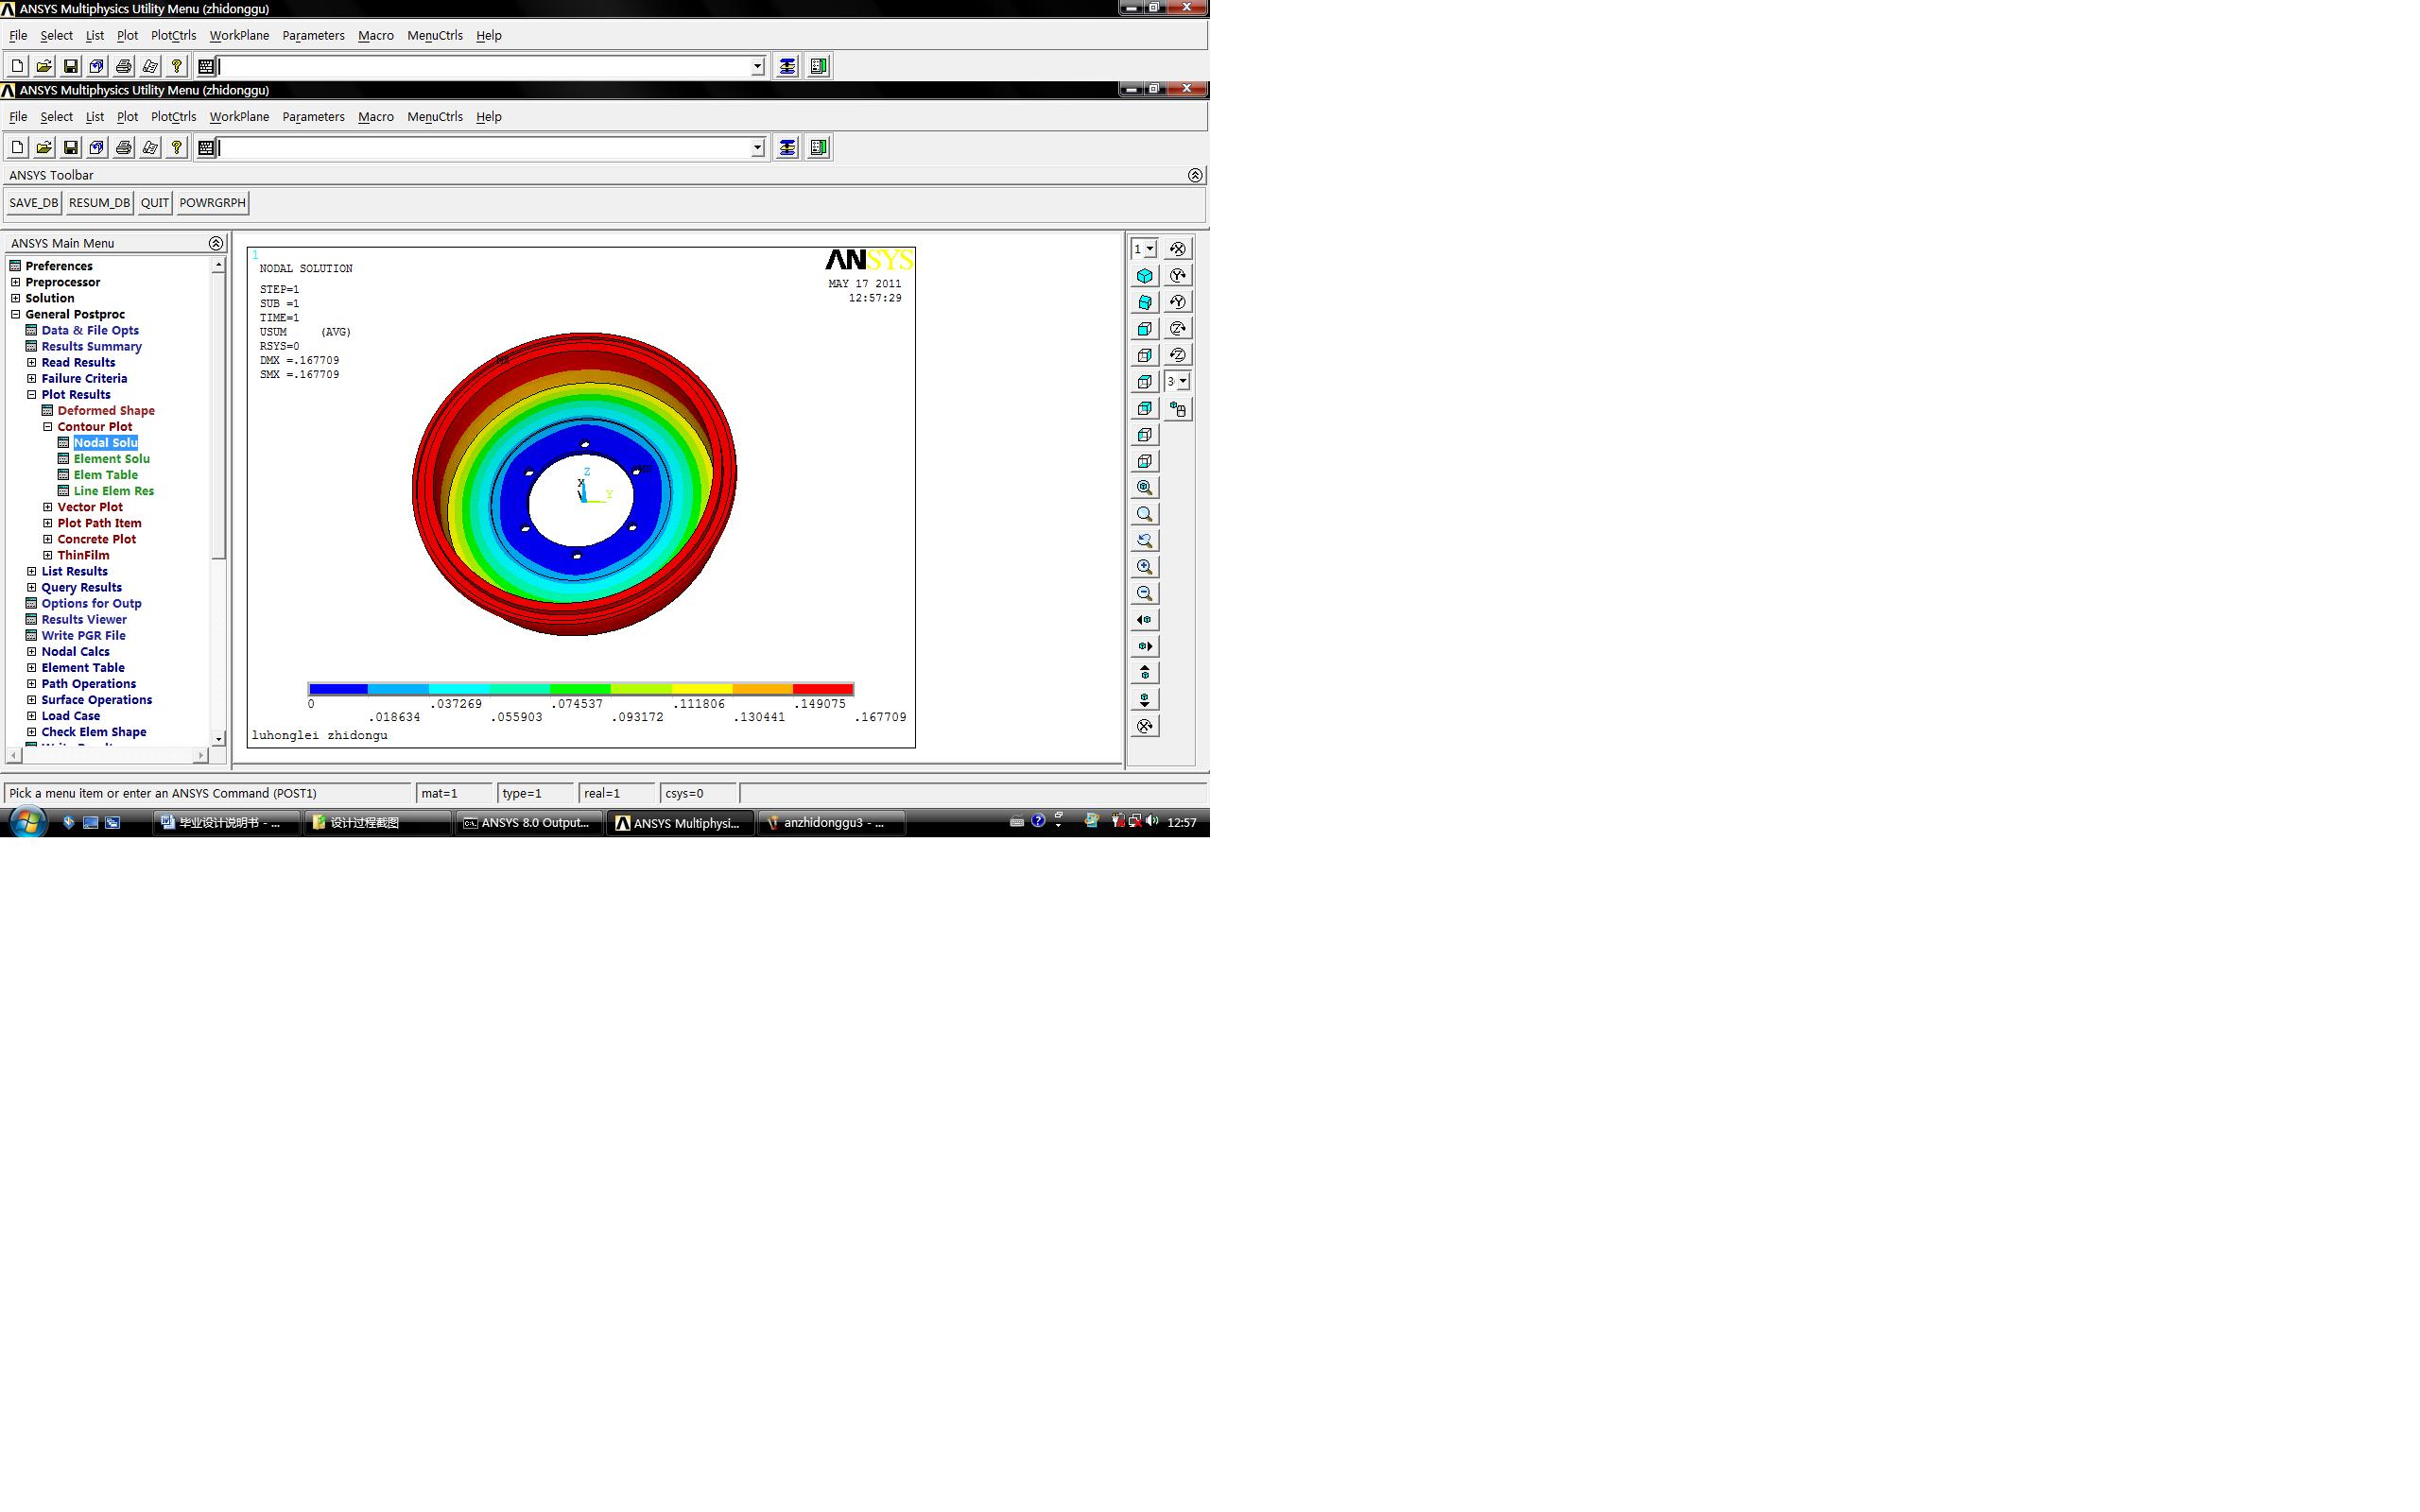
Task: Open Results Summary in General Postproc
Action: (92, 347)
